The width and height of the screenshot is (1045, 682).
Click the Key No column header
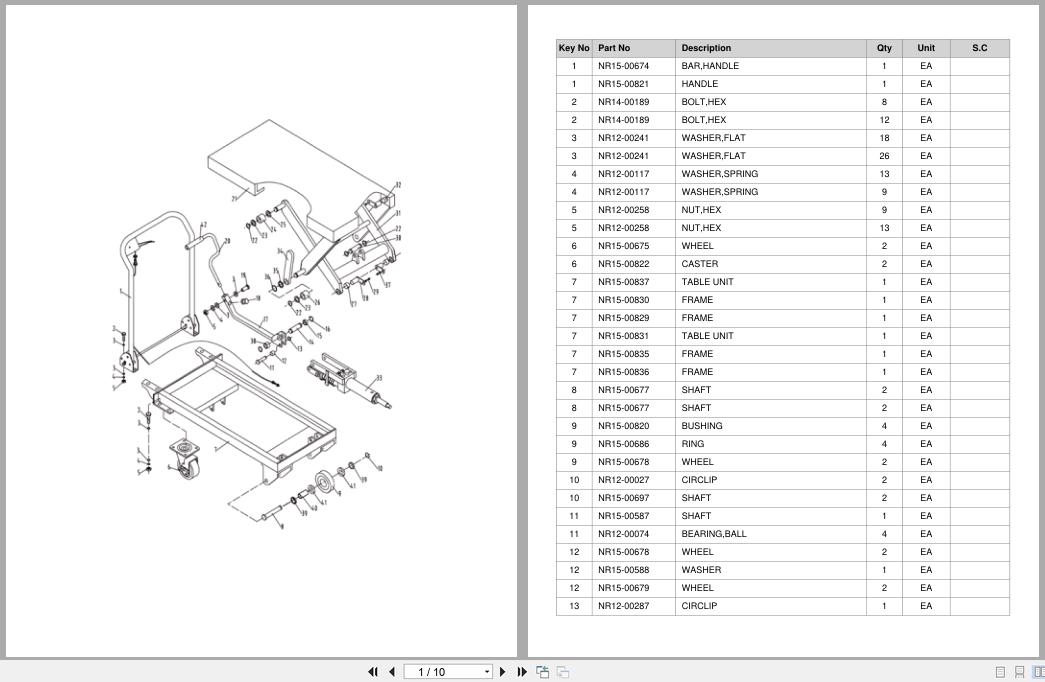click(x=574, y=48)
